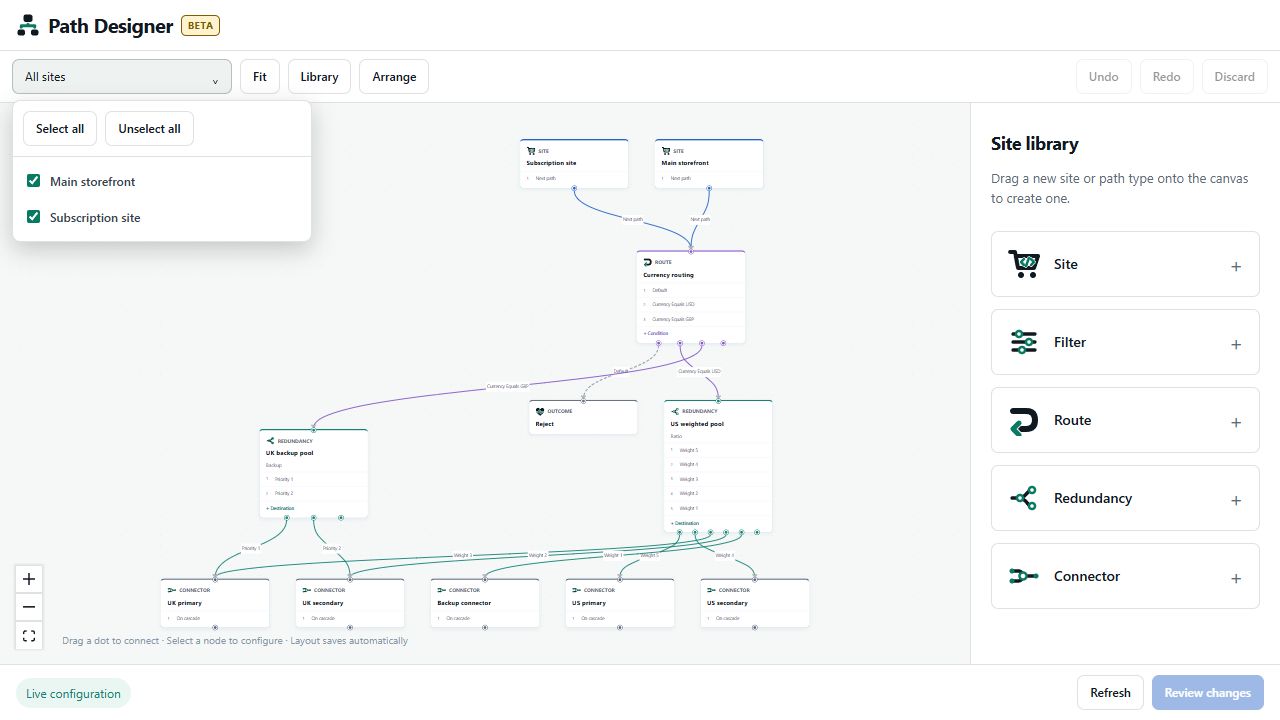Select the UK backup pool node
1280x720 pixels.
click(314, 473)
